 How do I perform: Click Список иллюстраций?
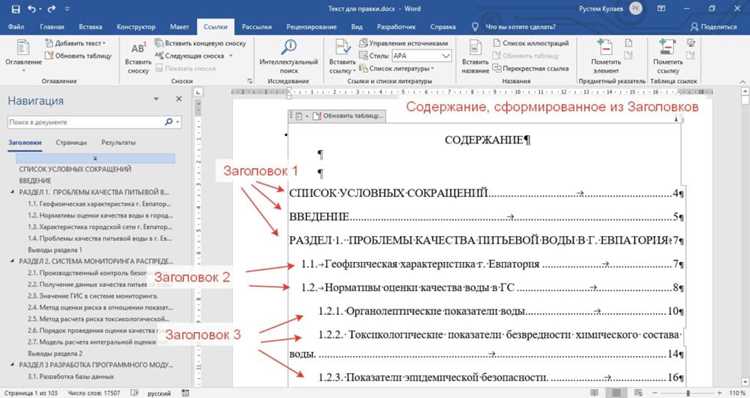coord(531,43)
